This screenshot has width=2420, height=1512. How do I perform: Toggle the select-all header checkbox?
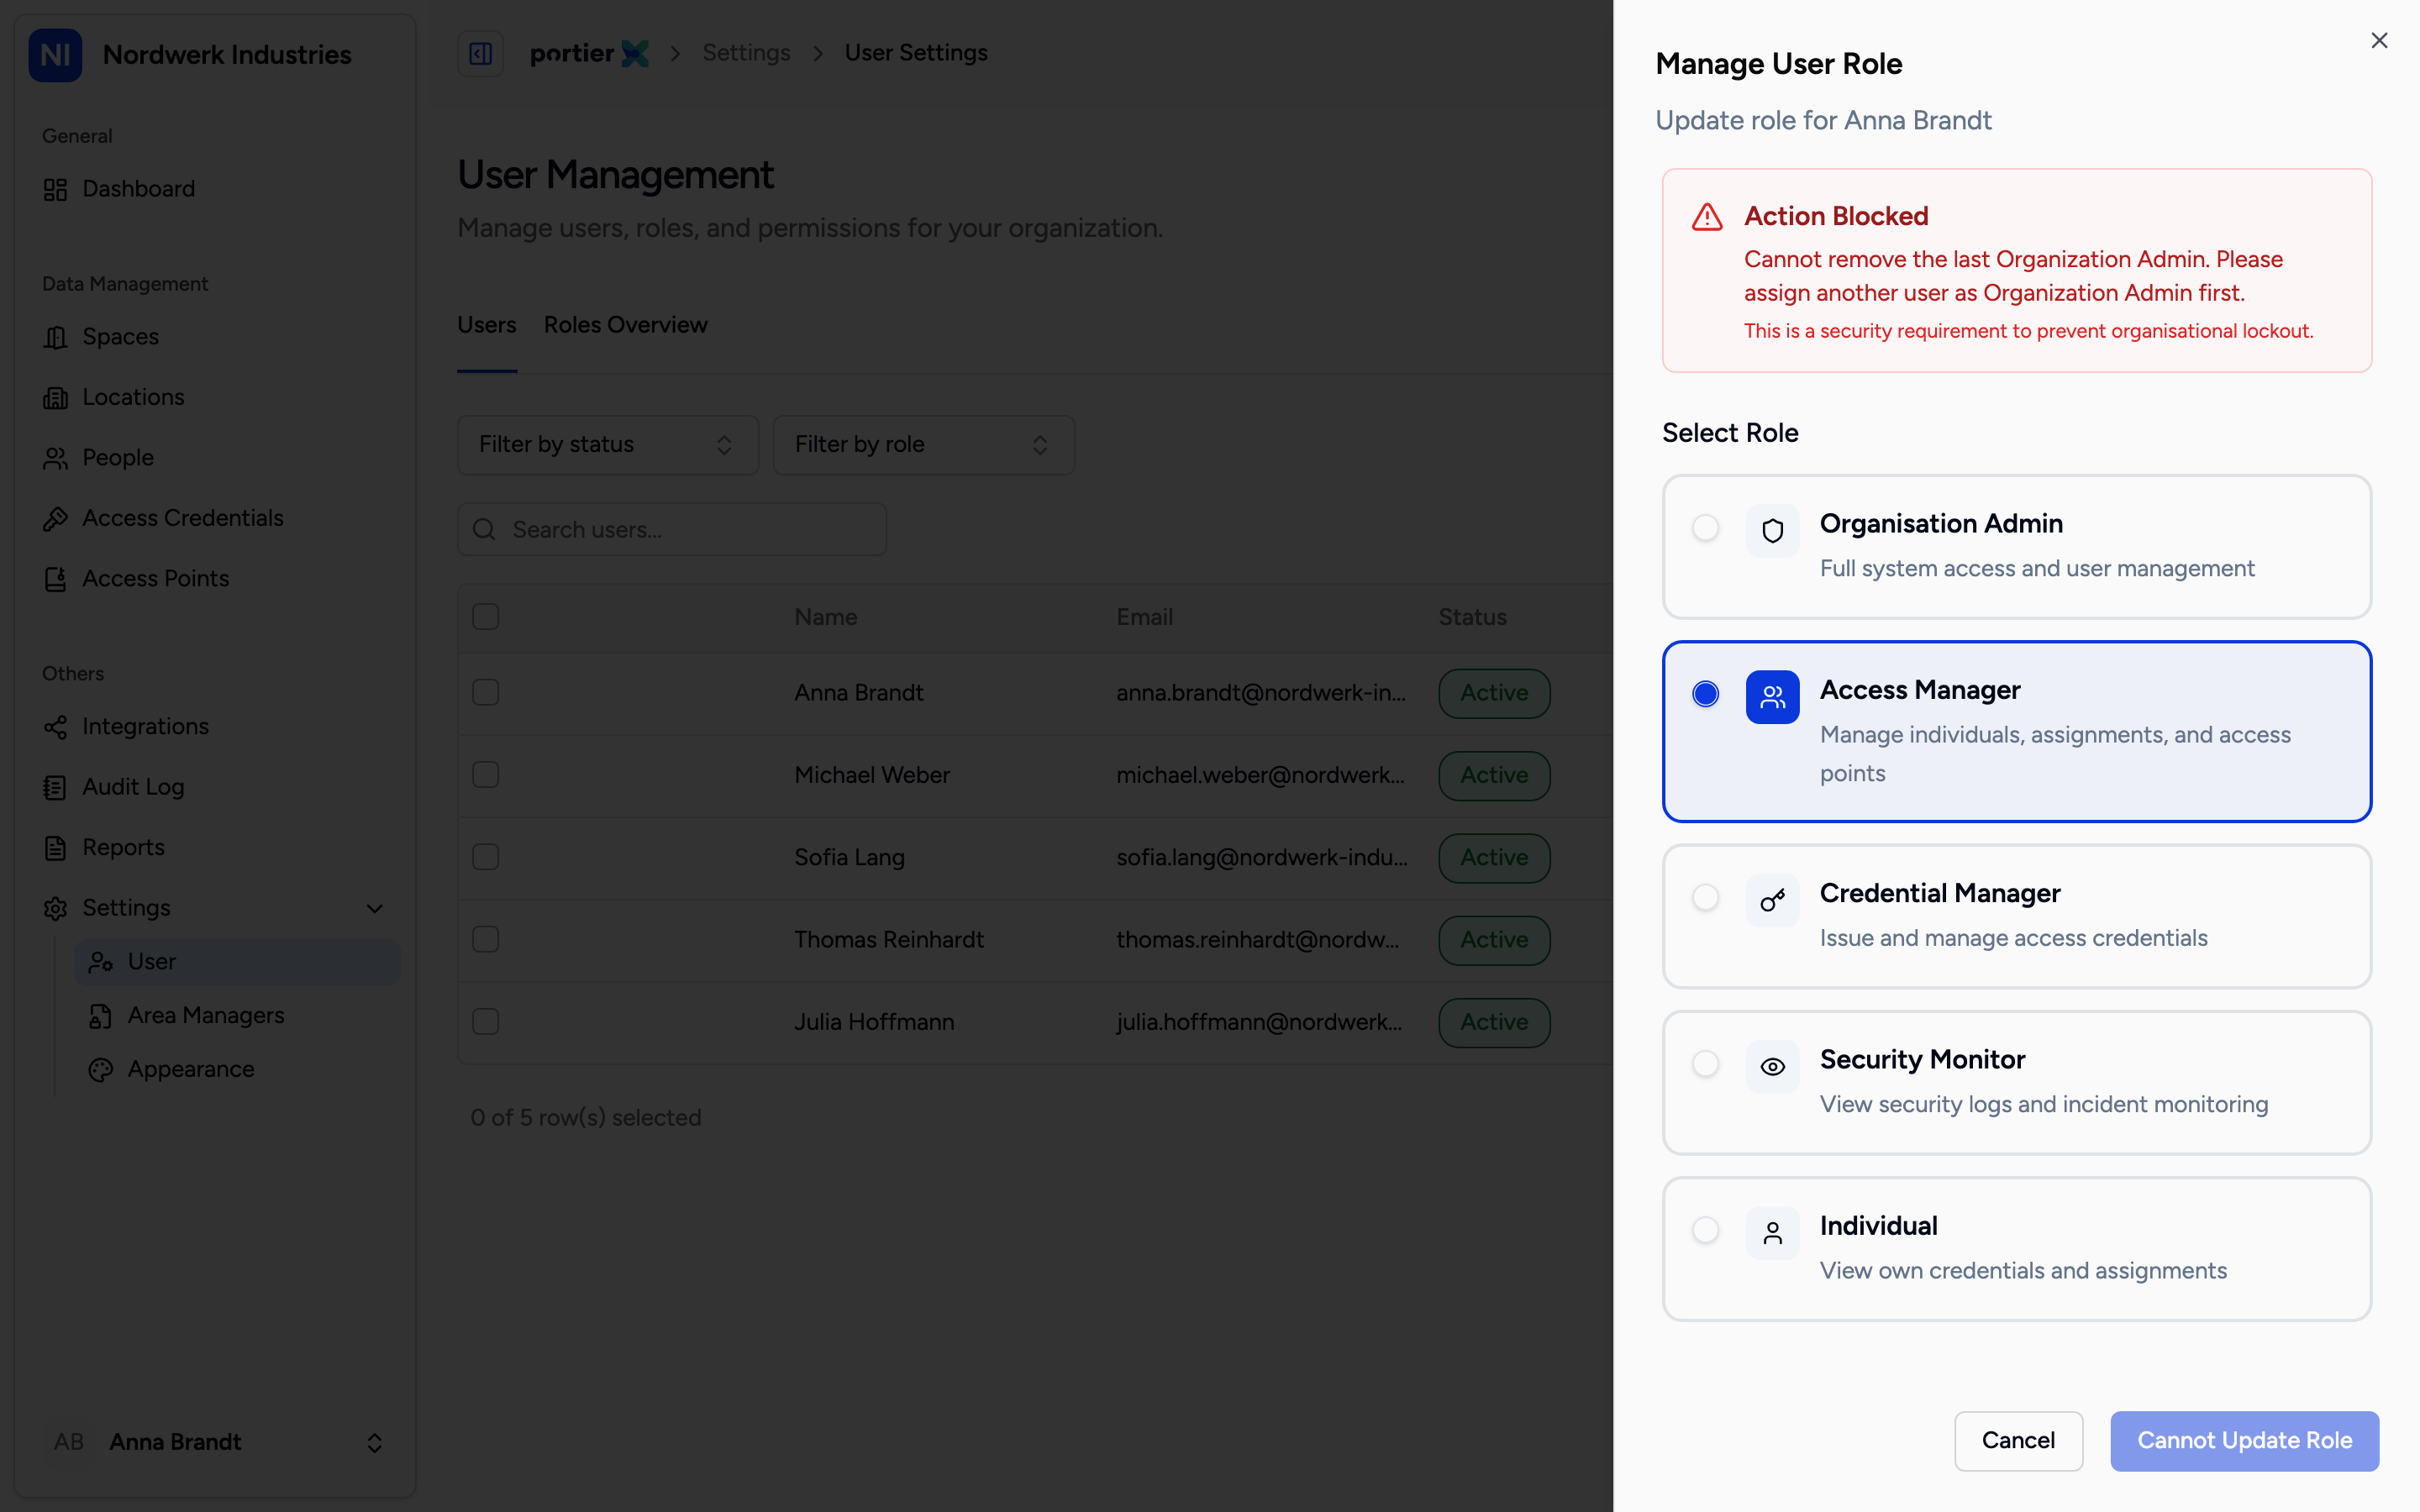pos(486,617)
